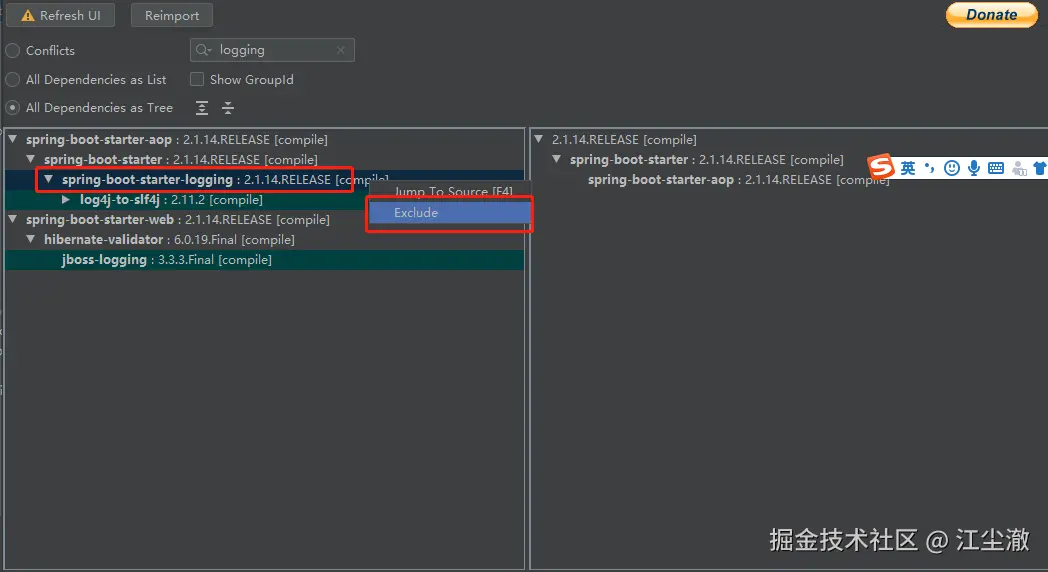The height and width of the screenshot is (572, 1048).
Task: Click the Sogou user account icon
Action: [x=1019, y=168]
